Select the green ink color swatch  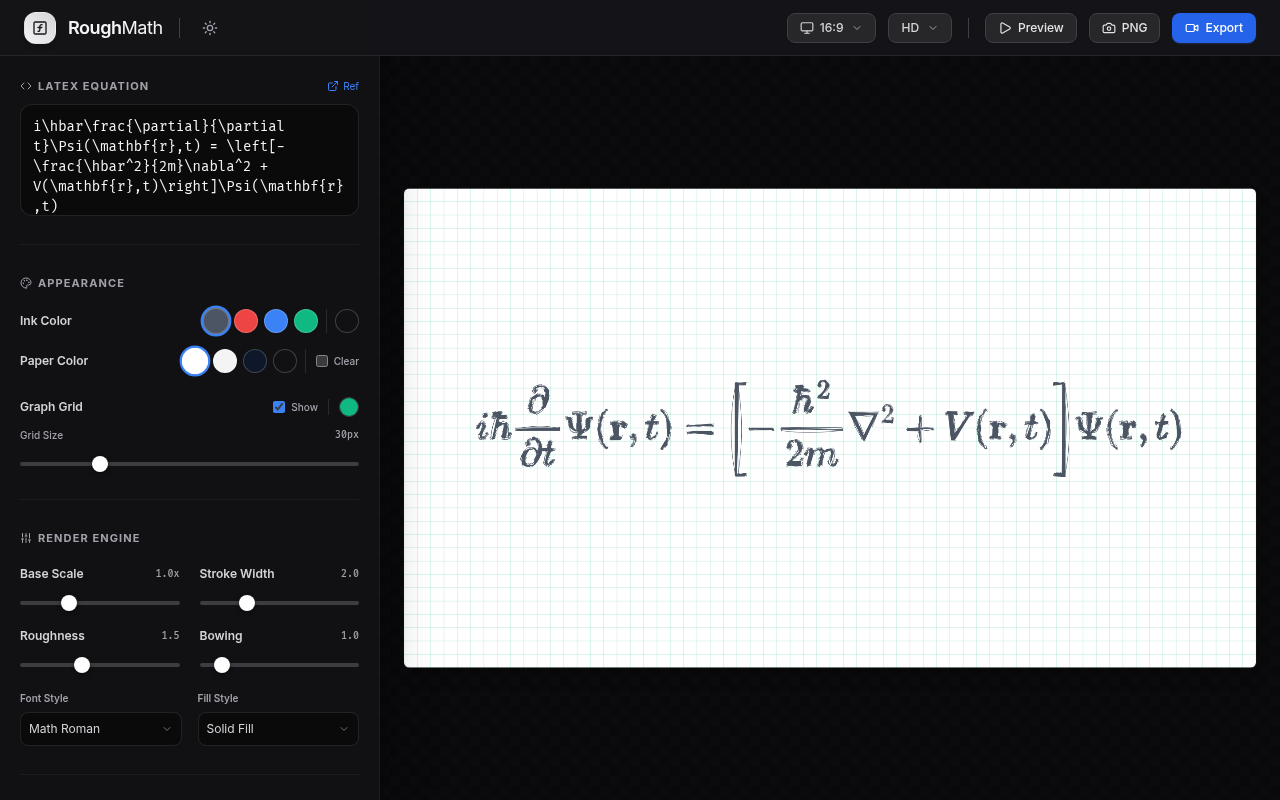(306, 321)
